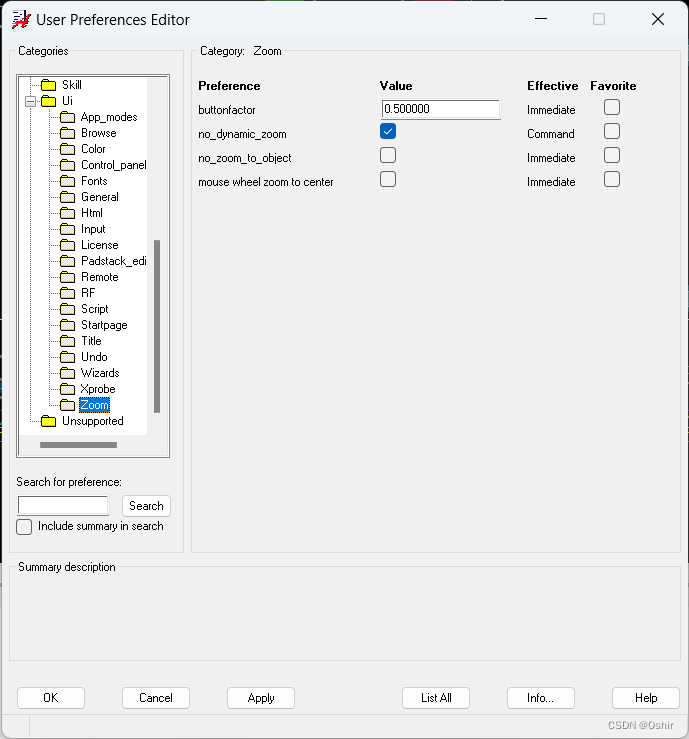
Task: Enable the no_zoom_to_object checkbox
Action: (x=388, y=156)
